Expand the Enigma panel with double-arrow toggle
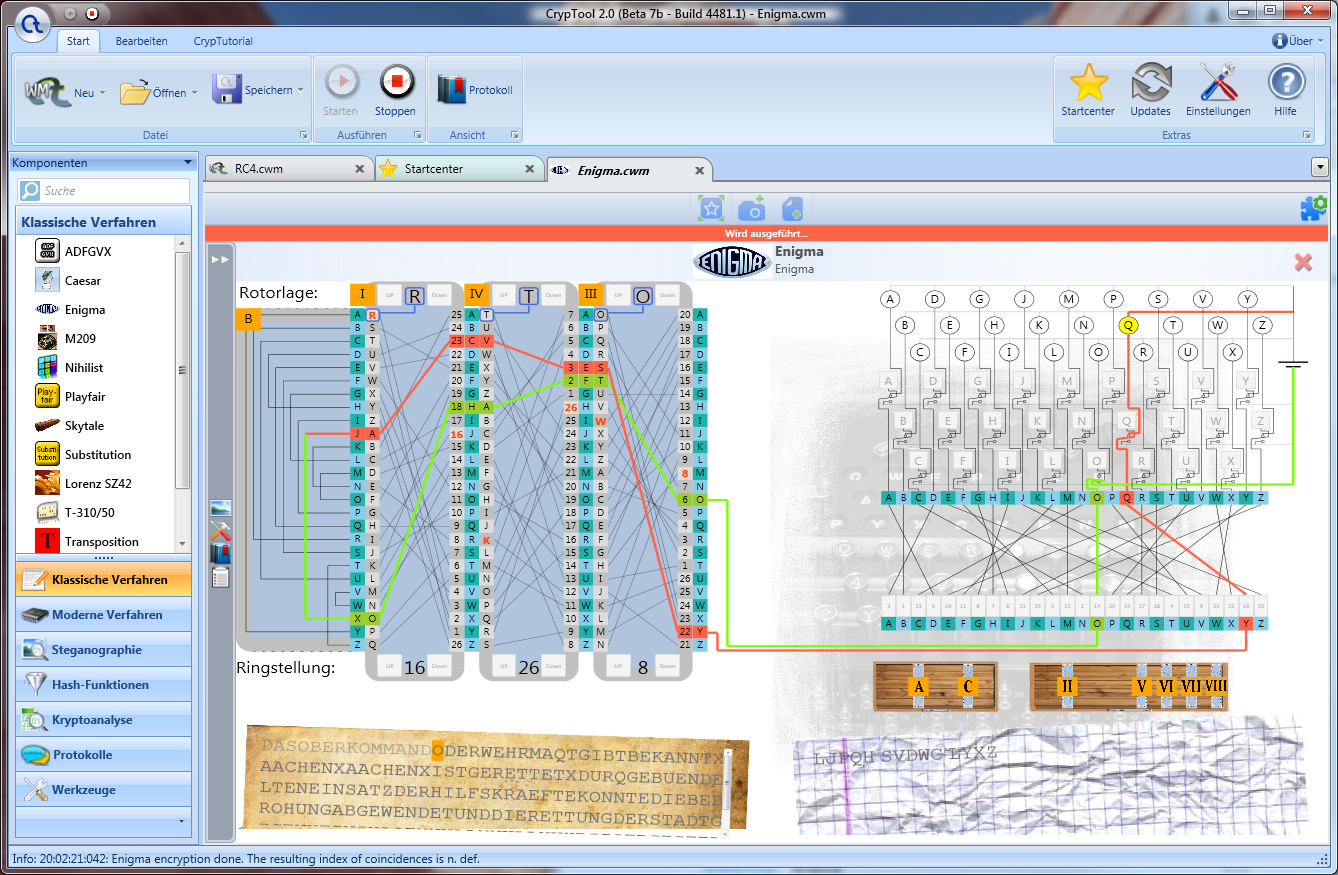Viewport: 1338px width, 875px height. click(220, 259)
